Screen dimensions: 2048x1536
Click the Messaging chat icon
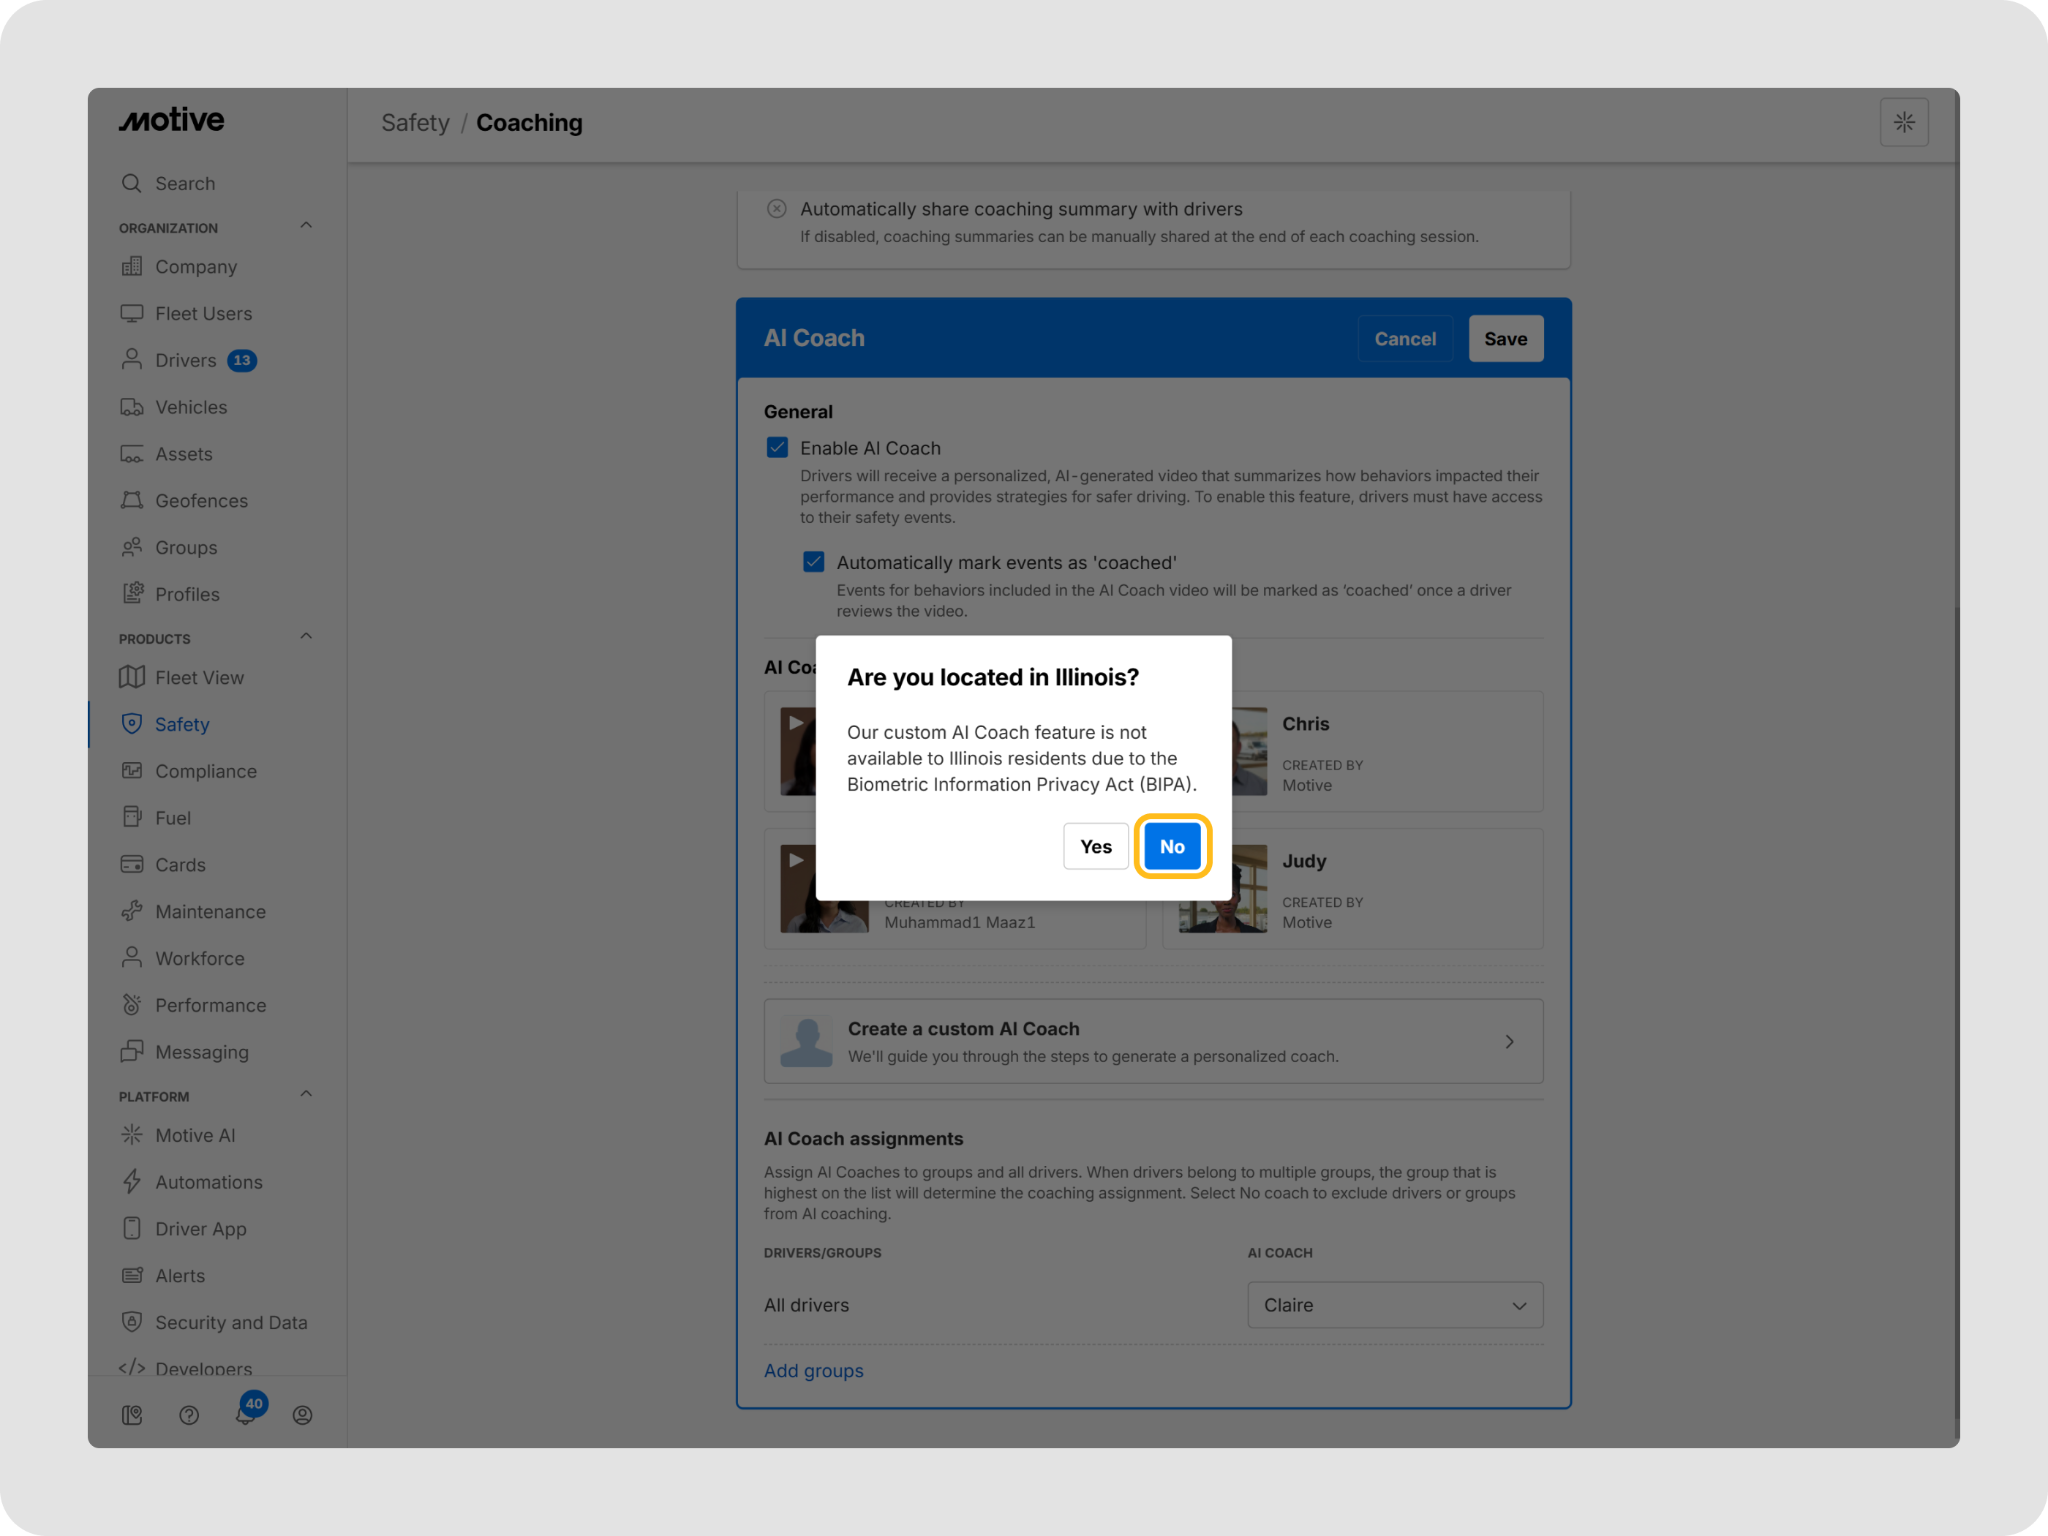131,1051
